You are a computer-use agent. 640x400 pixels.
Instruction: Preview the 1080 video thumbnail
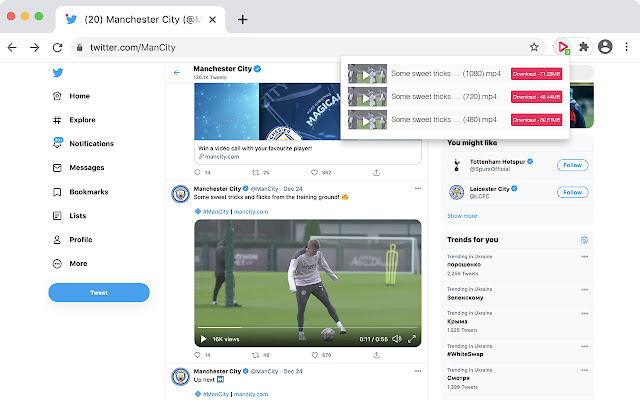click(x=367, y=74)
